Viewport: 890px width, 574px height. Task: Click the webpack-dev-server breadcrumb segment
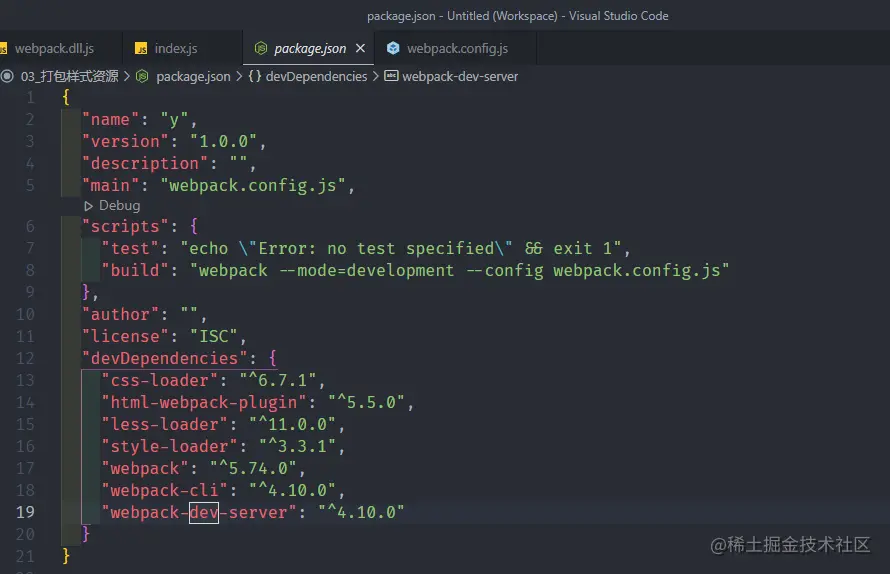[x=460, y=77]
